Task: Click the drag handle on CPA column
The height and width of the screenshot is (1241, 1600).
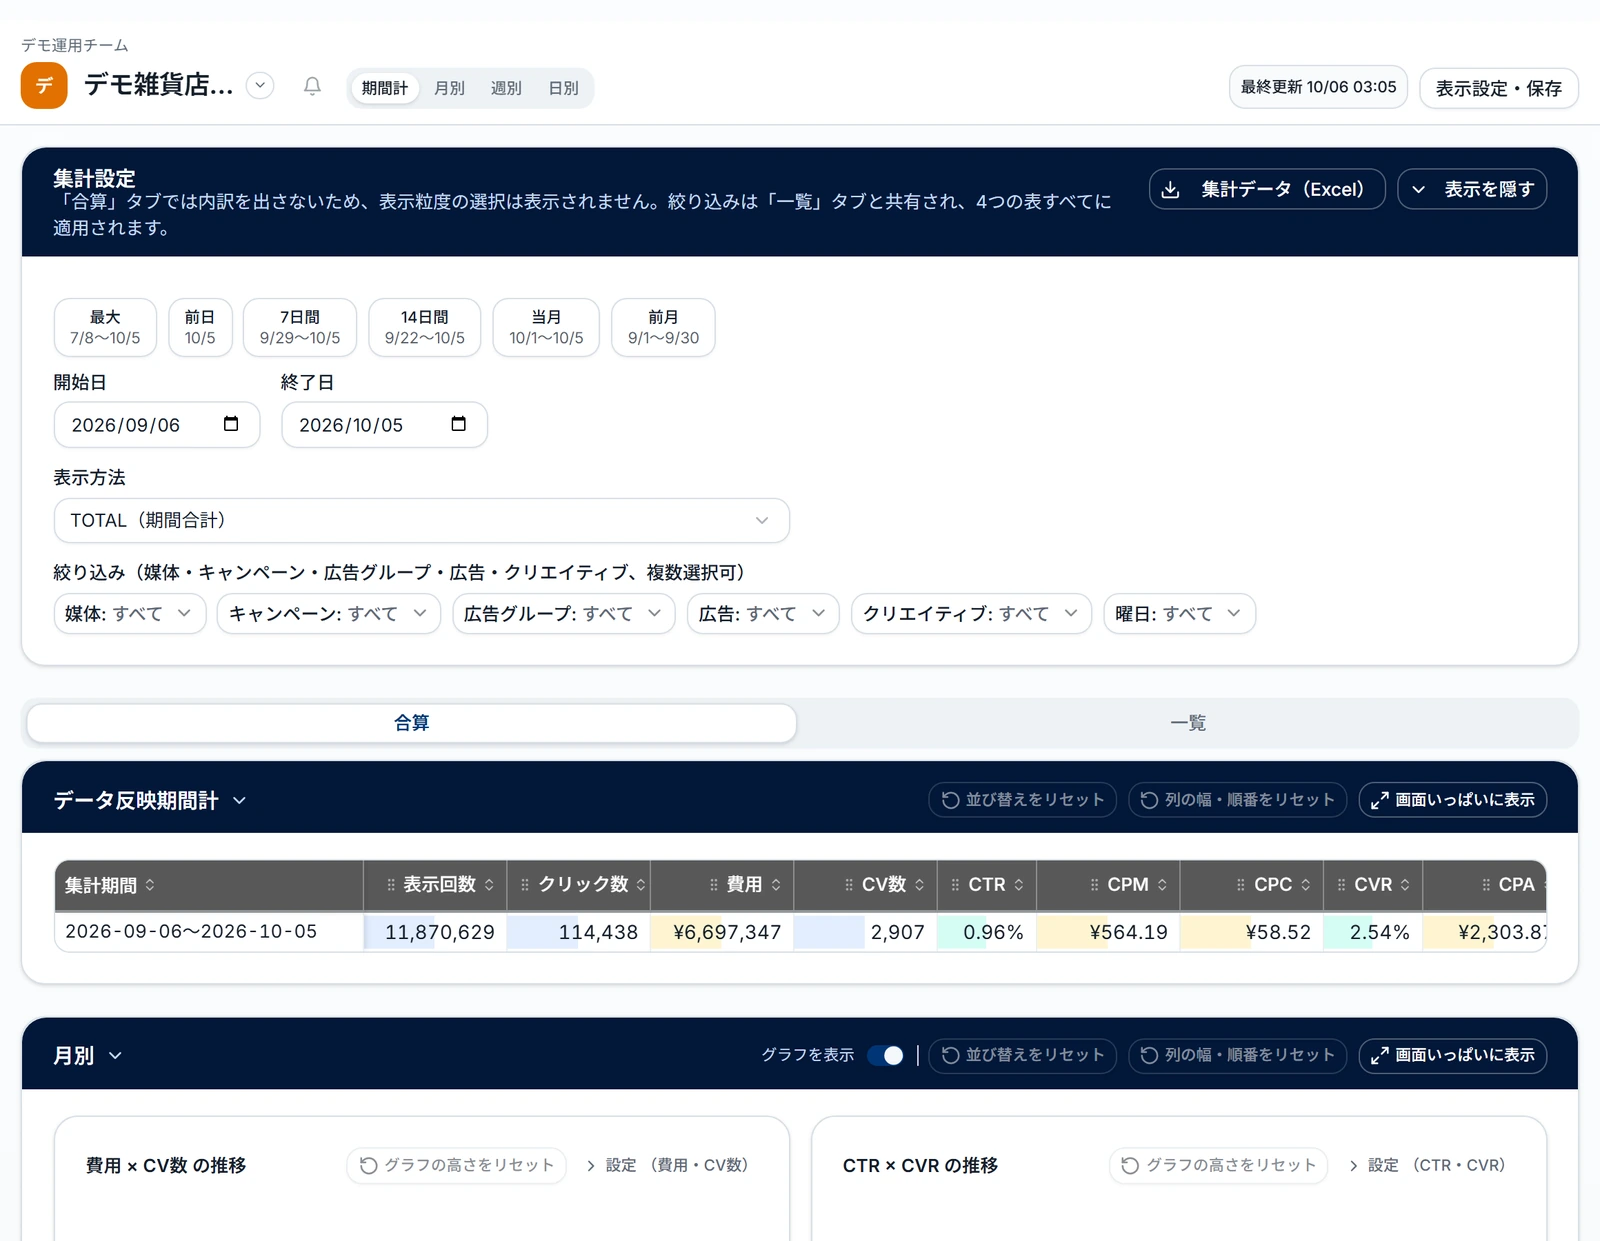Action: (x=1487, y=885)
